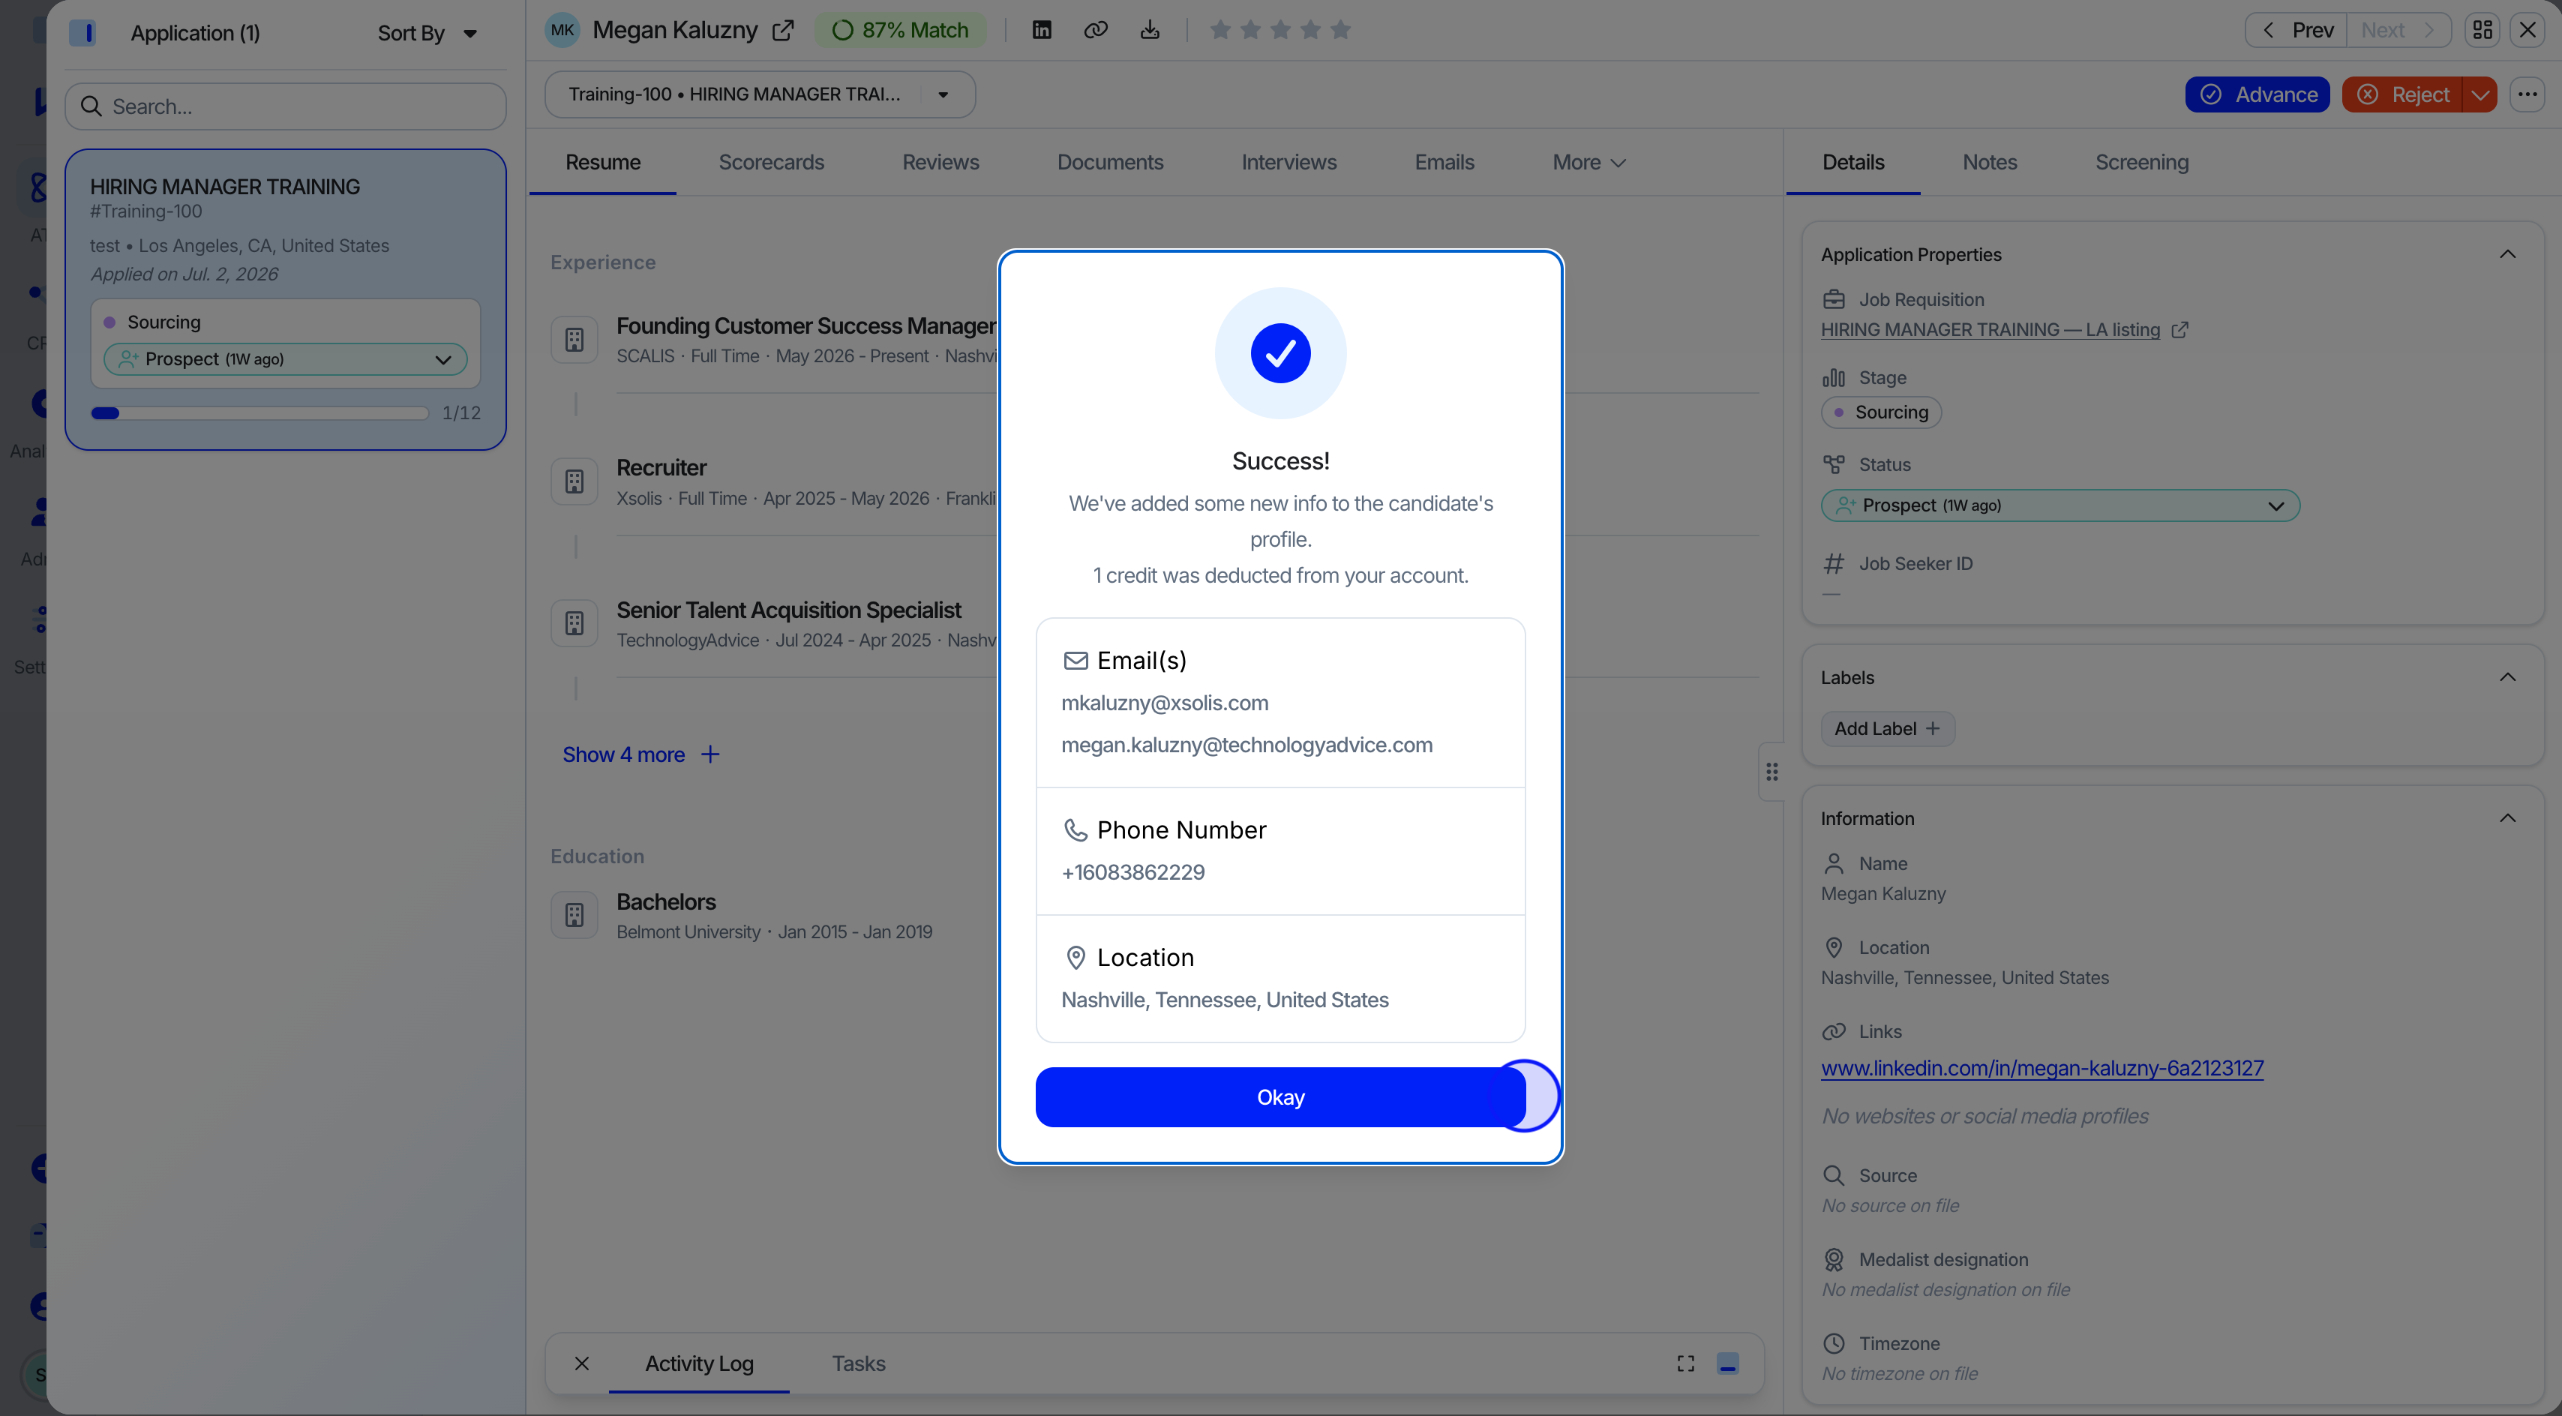Open the Screening tab in right panel
This screenshot has height=1416, width=2562.
coord(2142,162)
